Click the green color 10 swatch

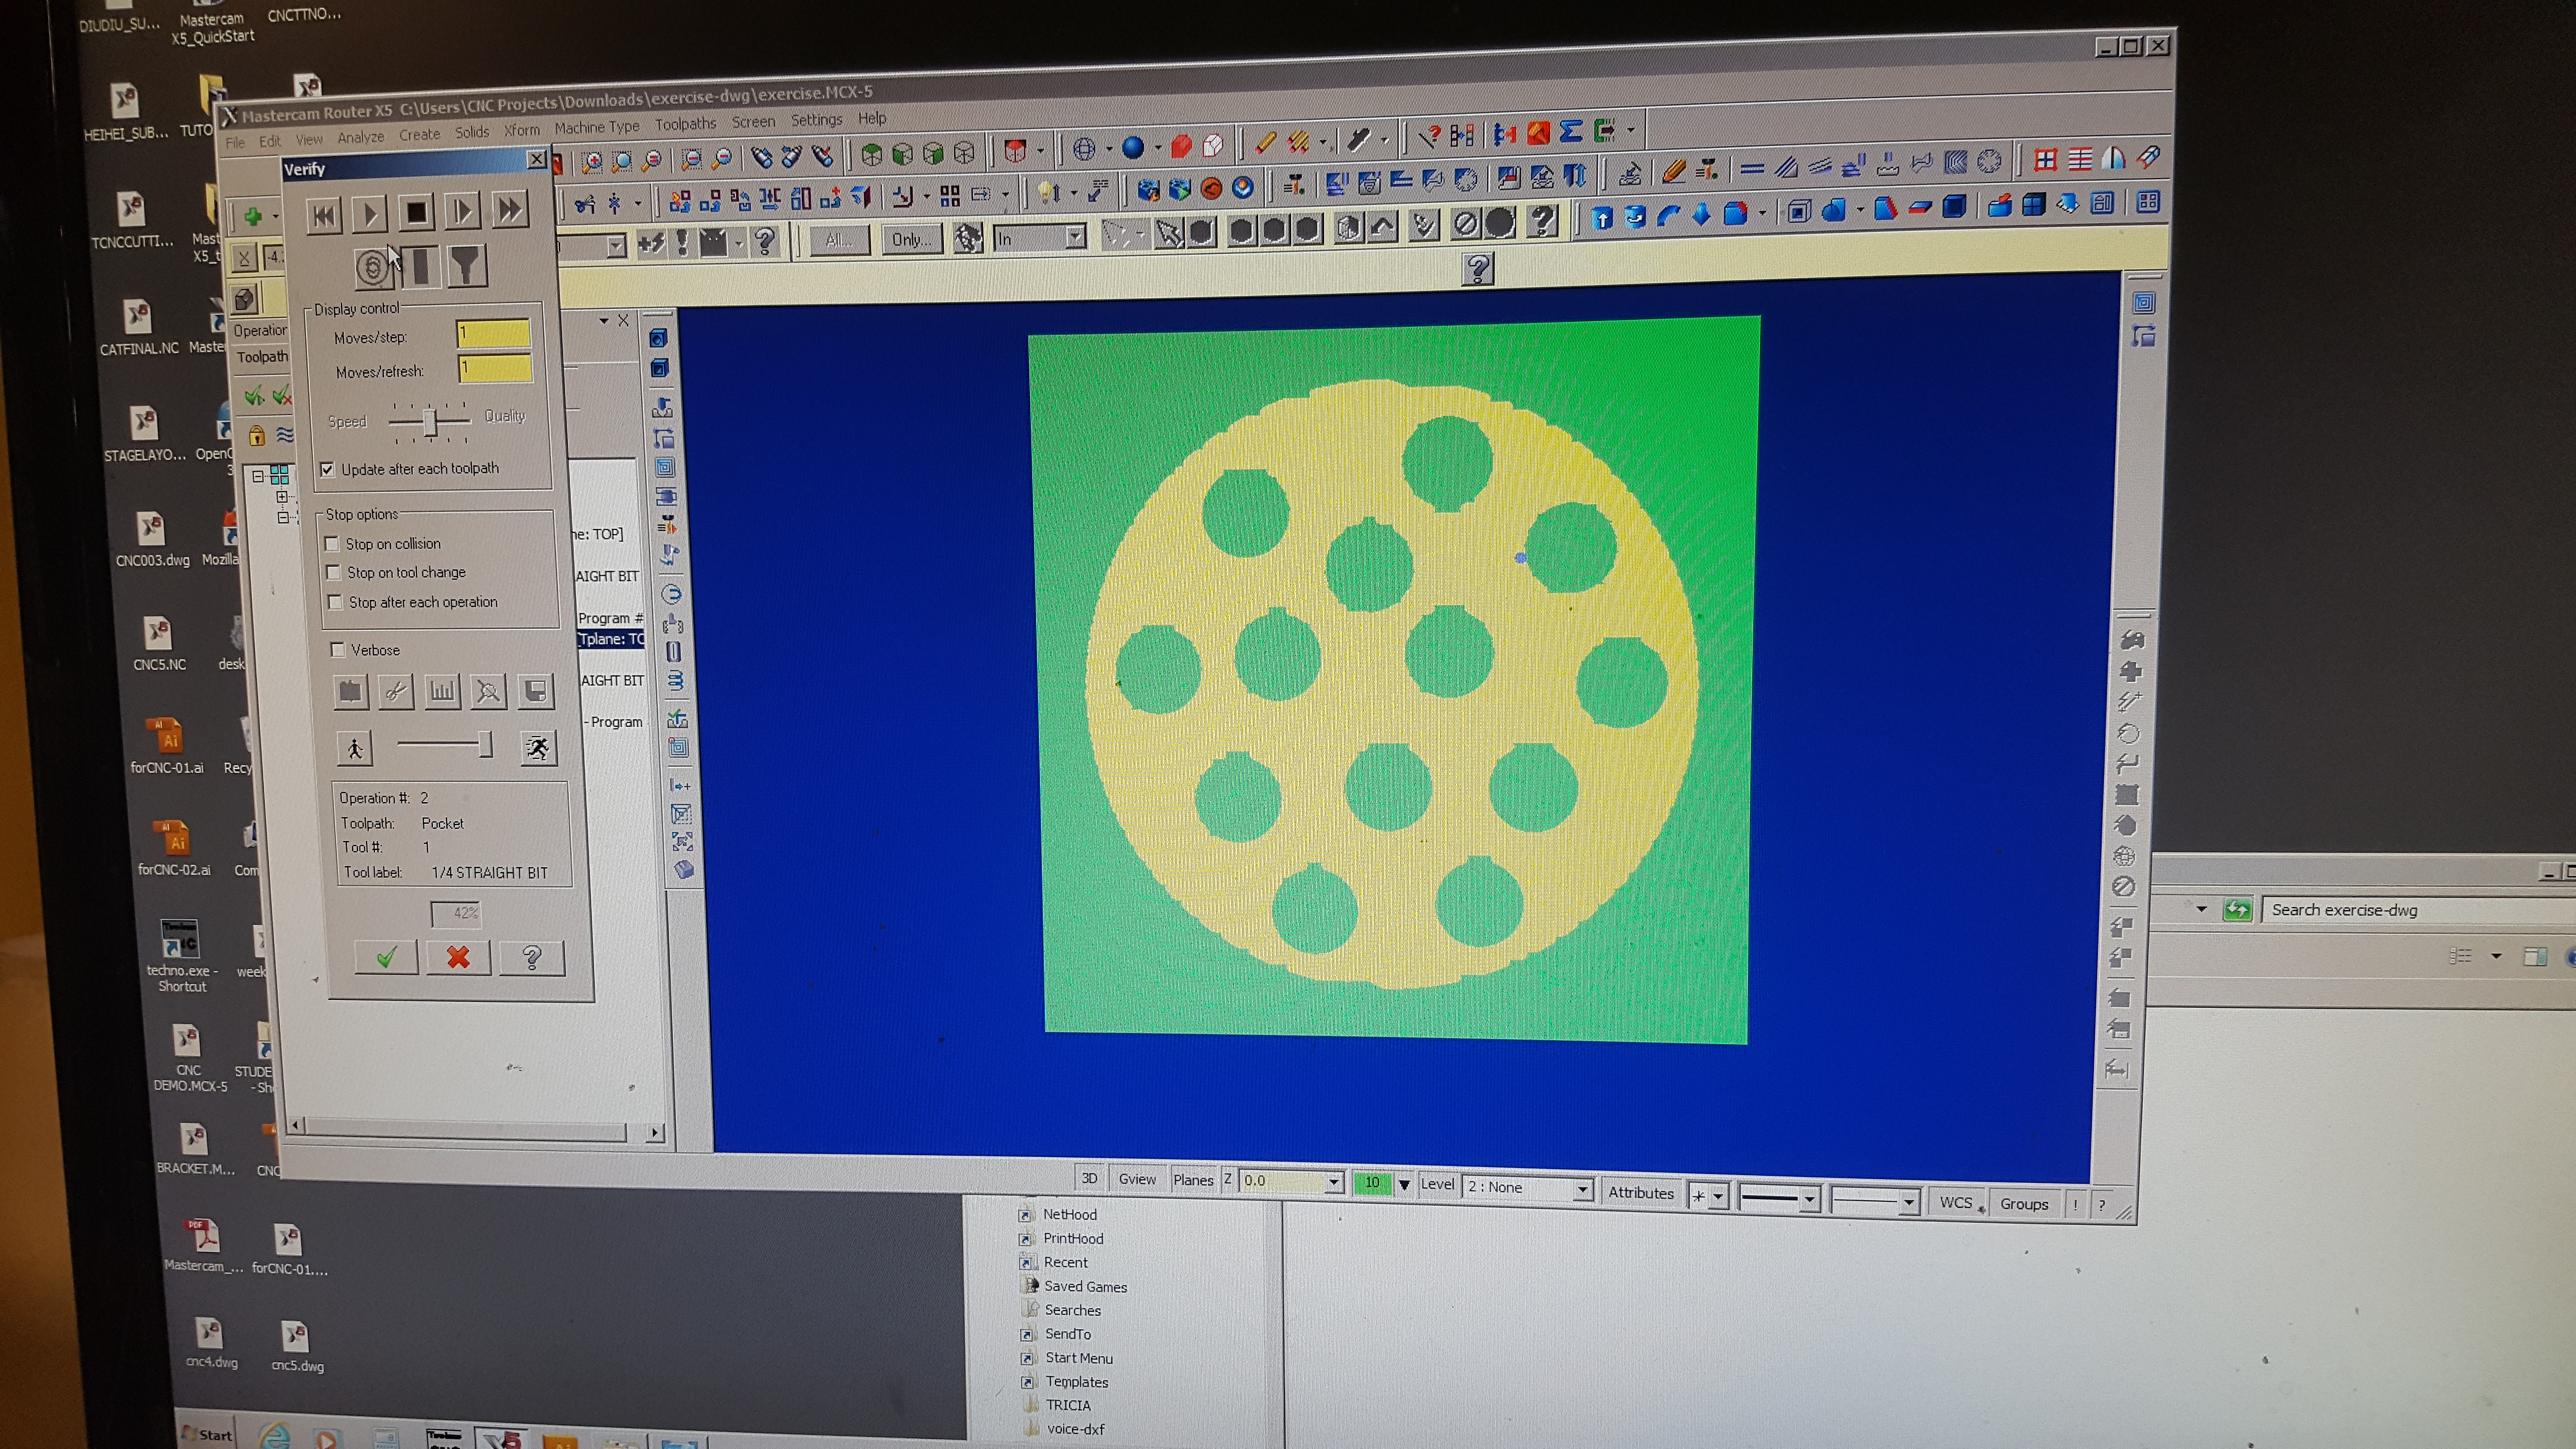tap(1372, 1183)
